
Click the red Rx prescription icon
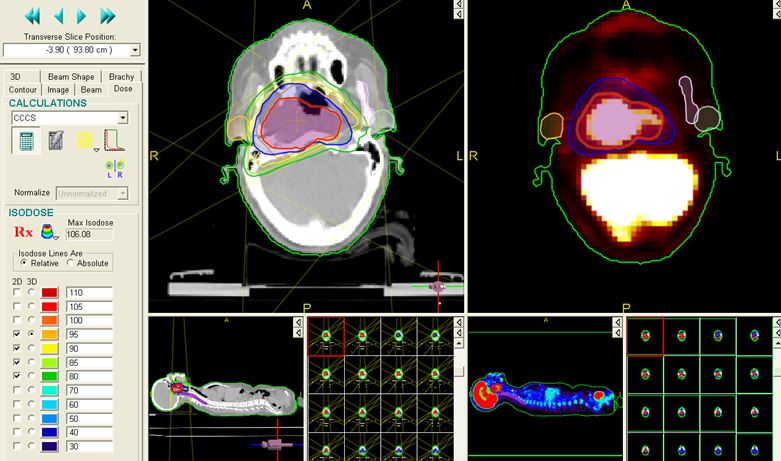(x=23, y=231)
